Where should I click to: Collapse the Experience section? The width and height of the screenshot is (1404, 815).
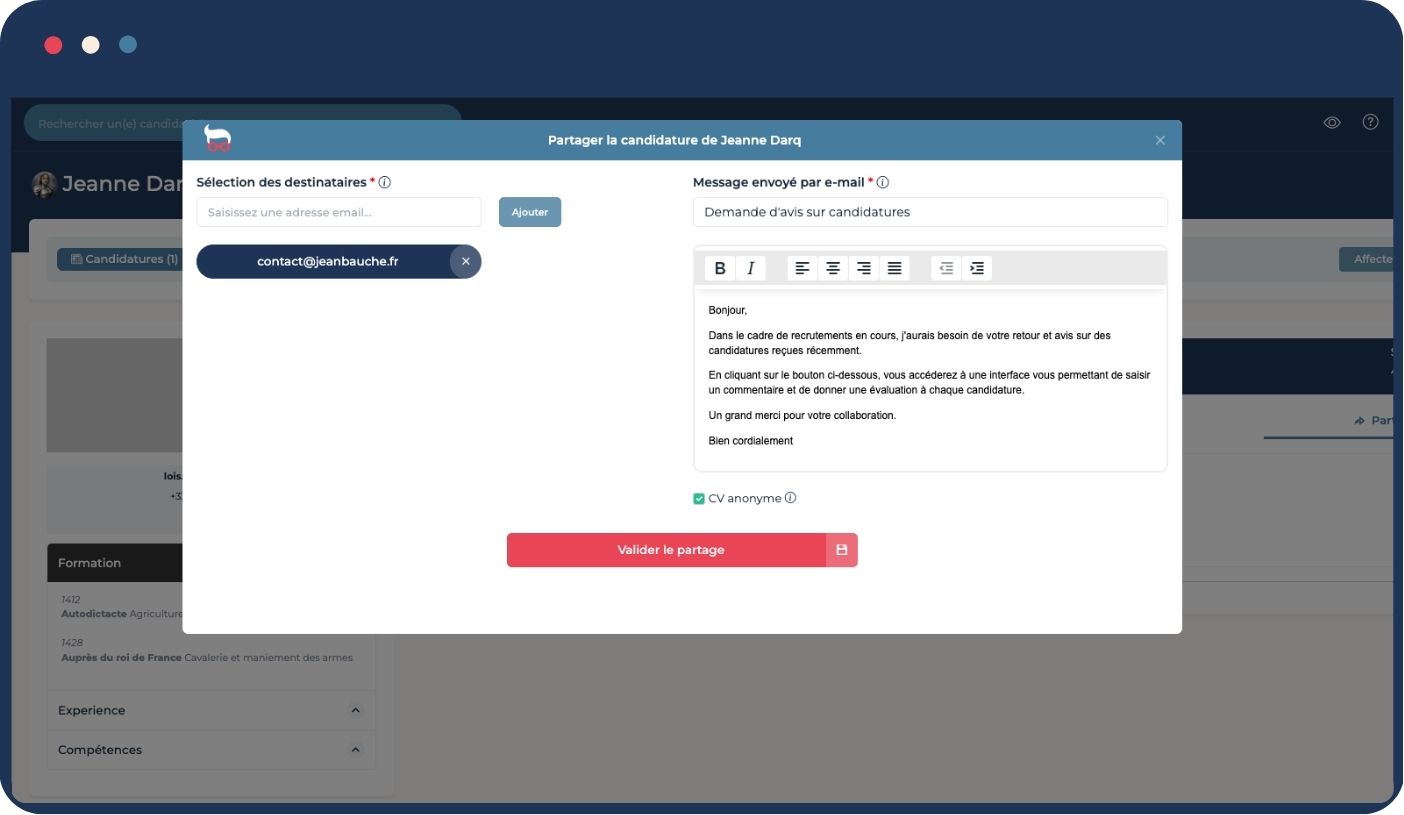point(355,711)
